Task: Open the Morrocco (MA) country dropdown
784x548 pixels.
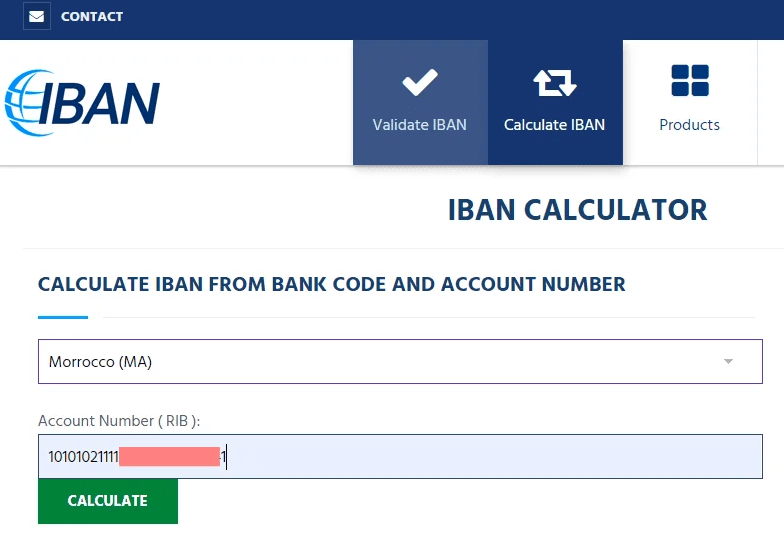Action: coord(380,361)
